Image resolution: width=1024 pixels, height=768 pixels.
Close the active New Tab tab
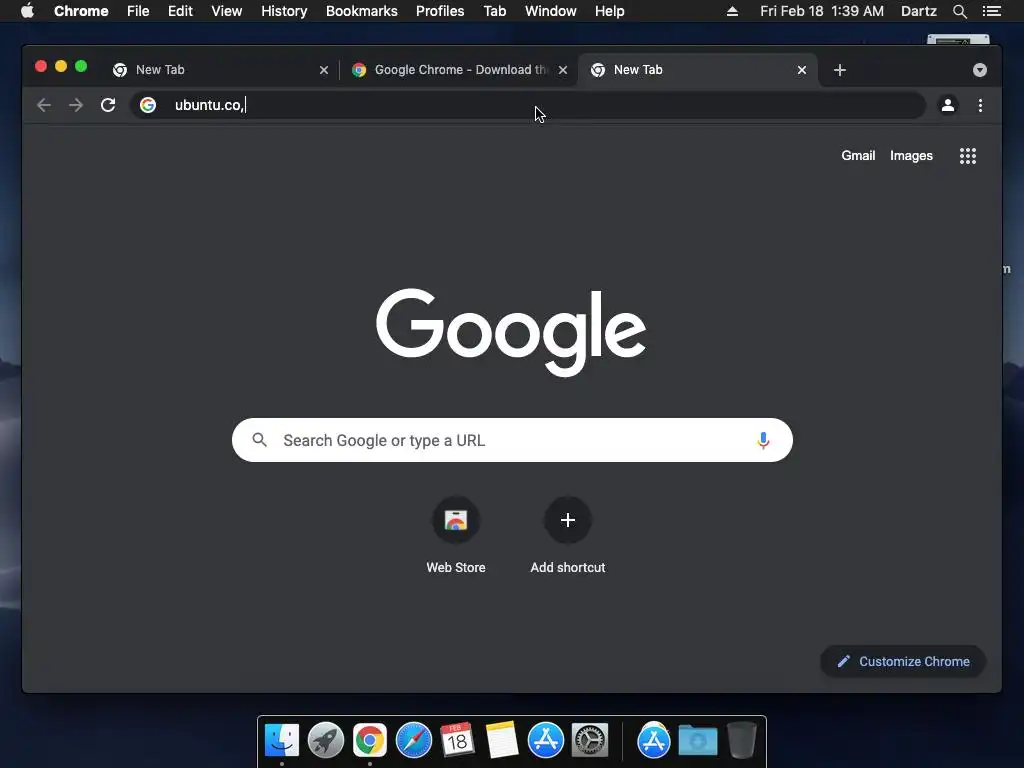click(802, 70)
